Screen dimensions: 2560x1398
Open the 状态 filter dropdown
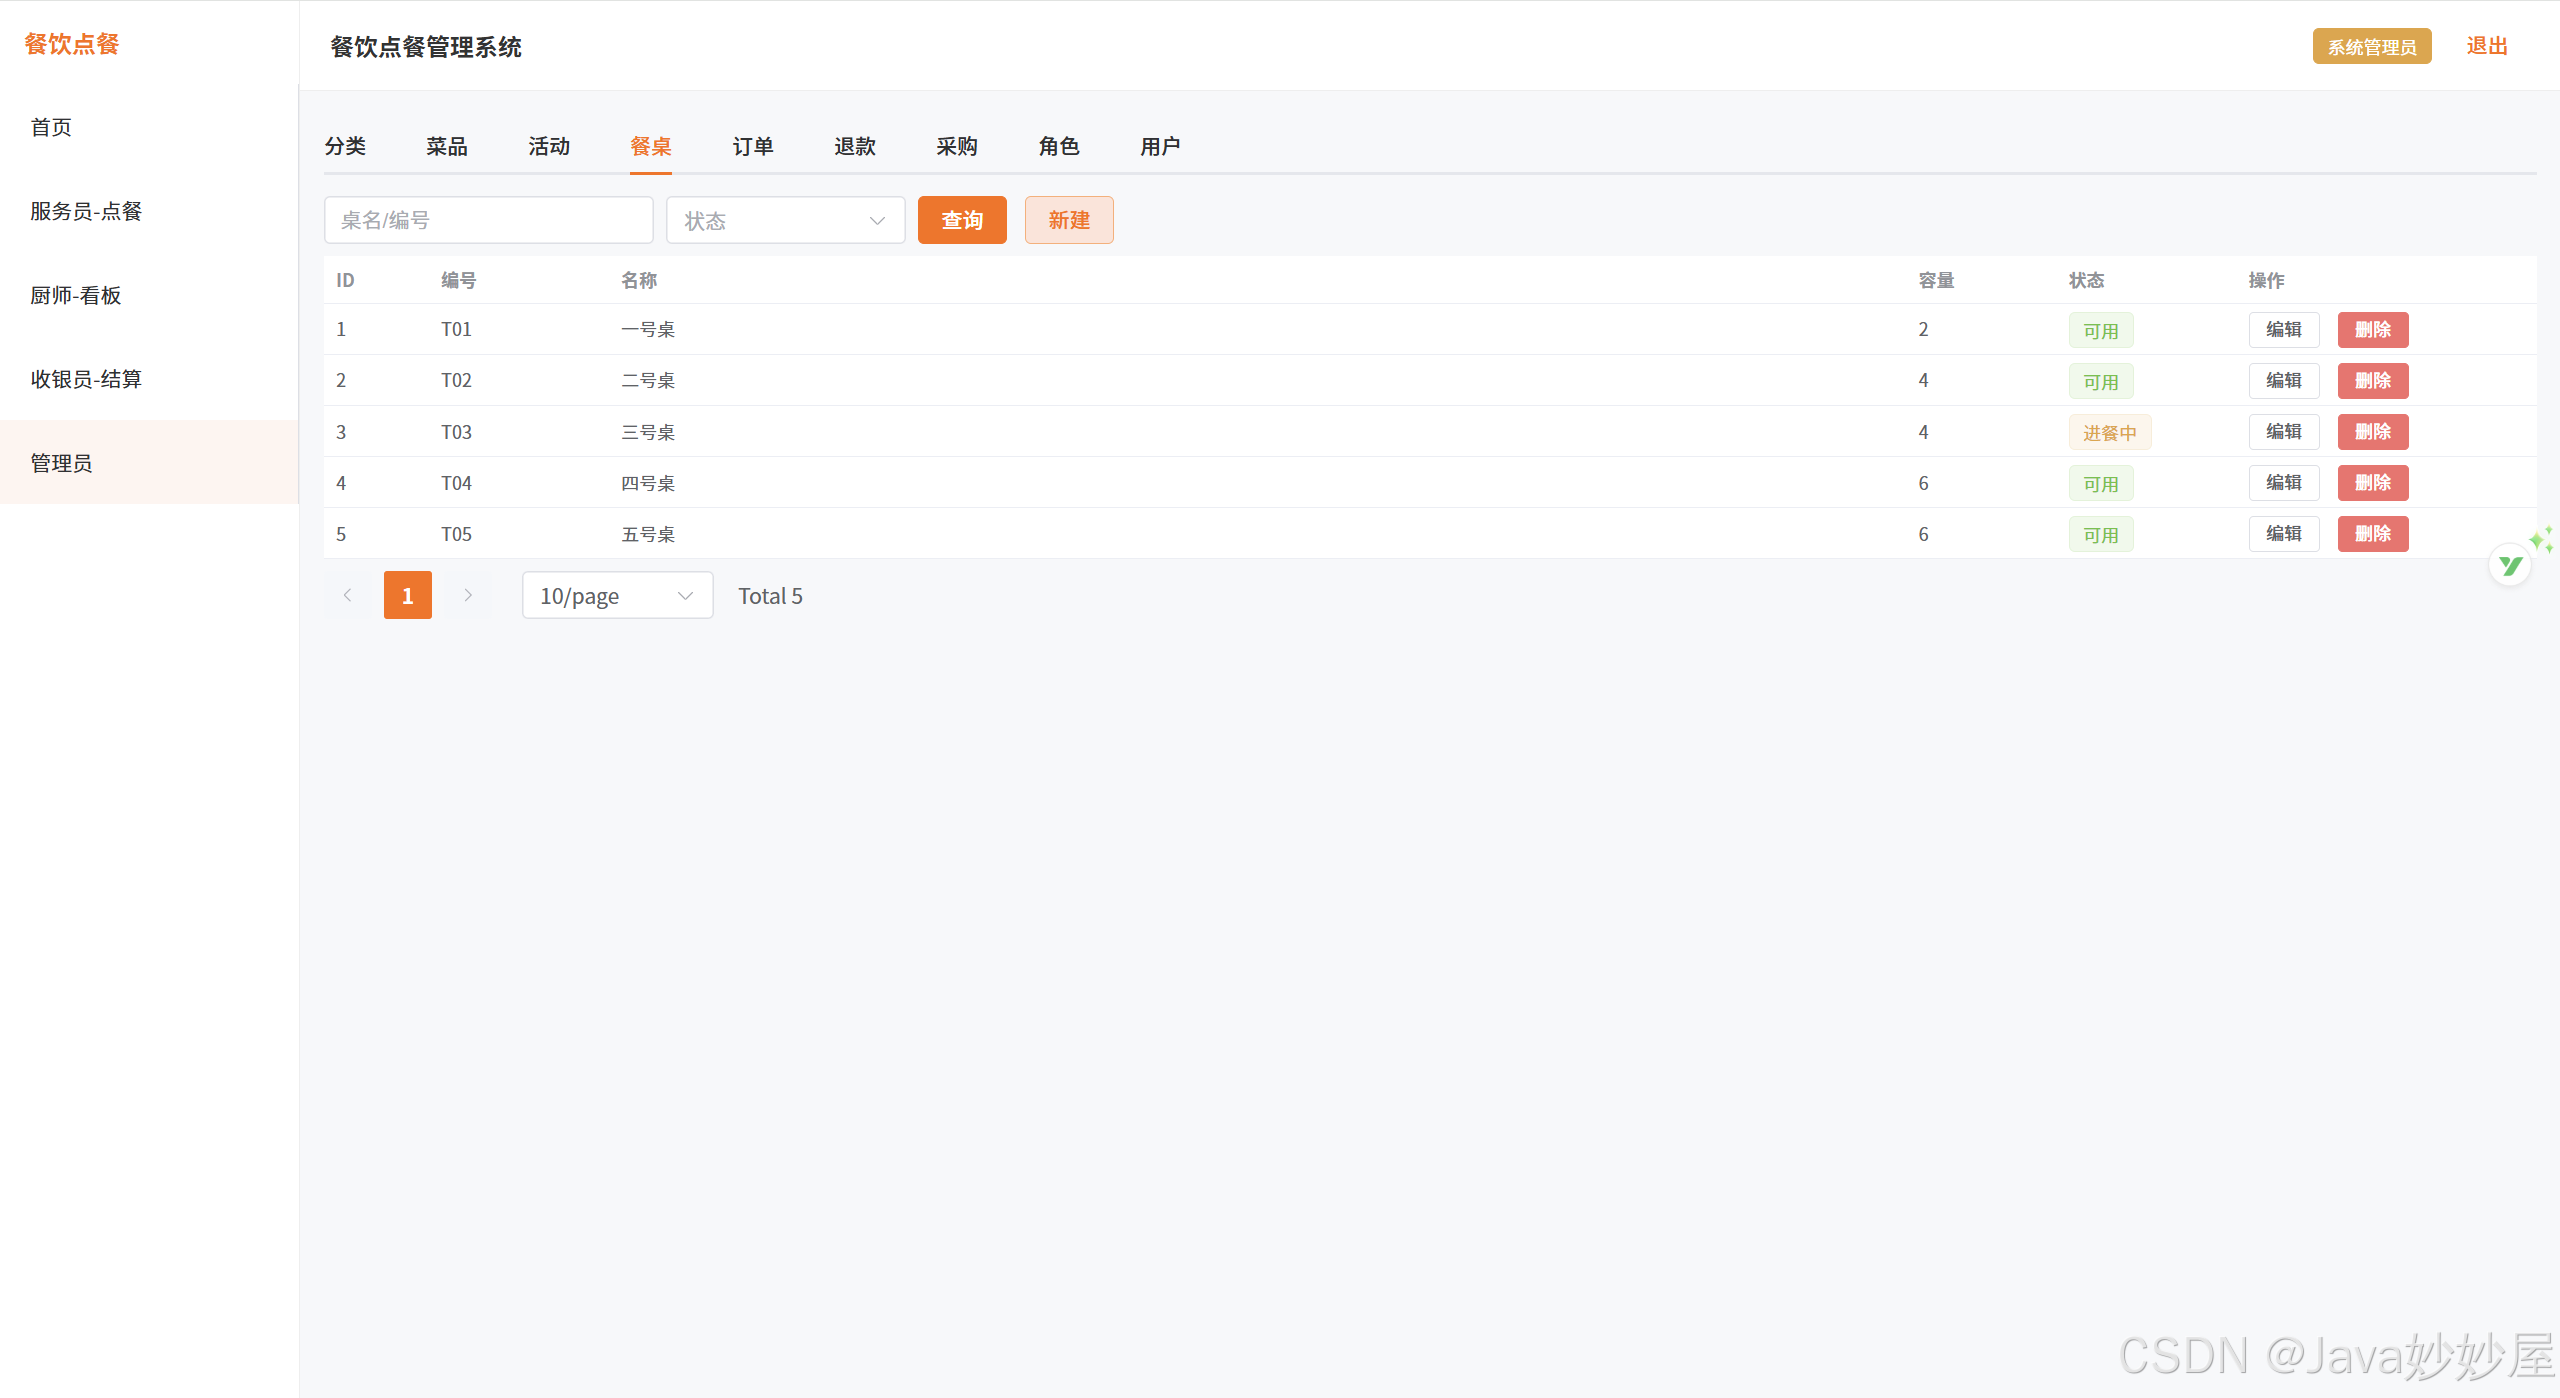(x=785, y=220)
